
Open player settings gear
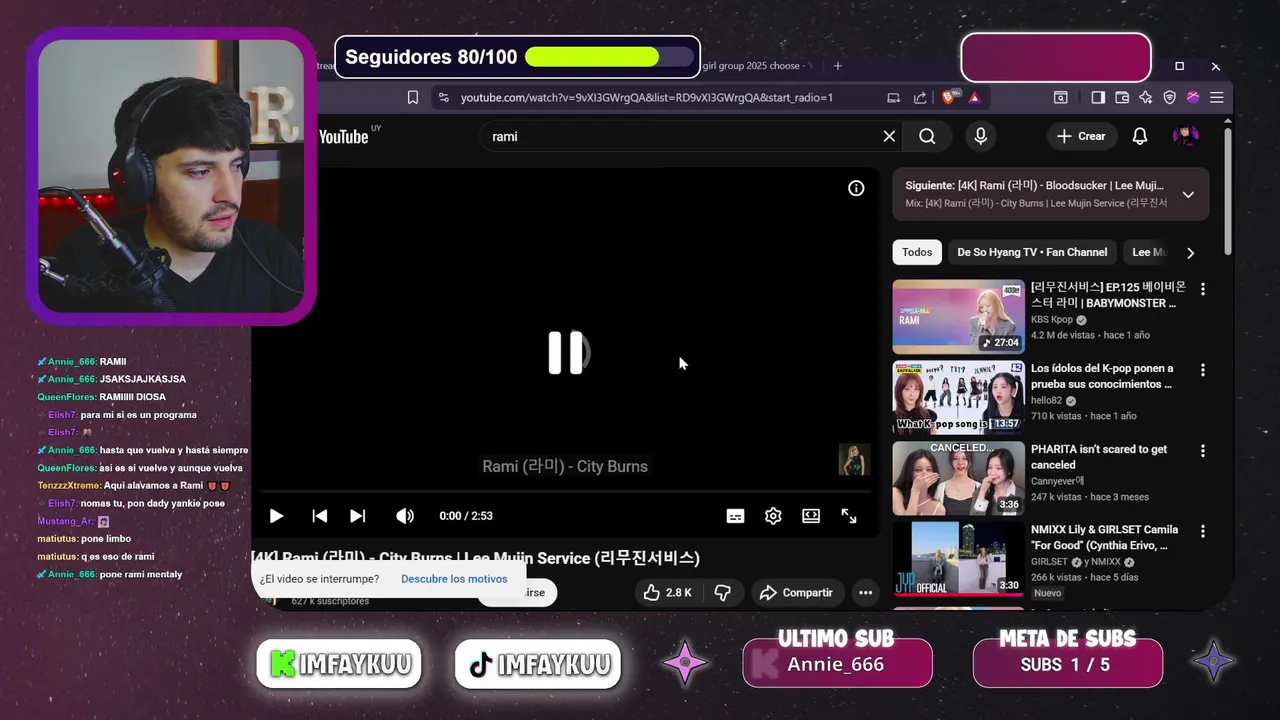tap(773, 516)
